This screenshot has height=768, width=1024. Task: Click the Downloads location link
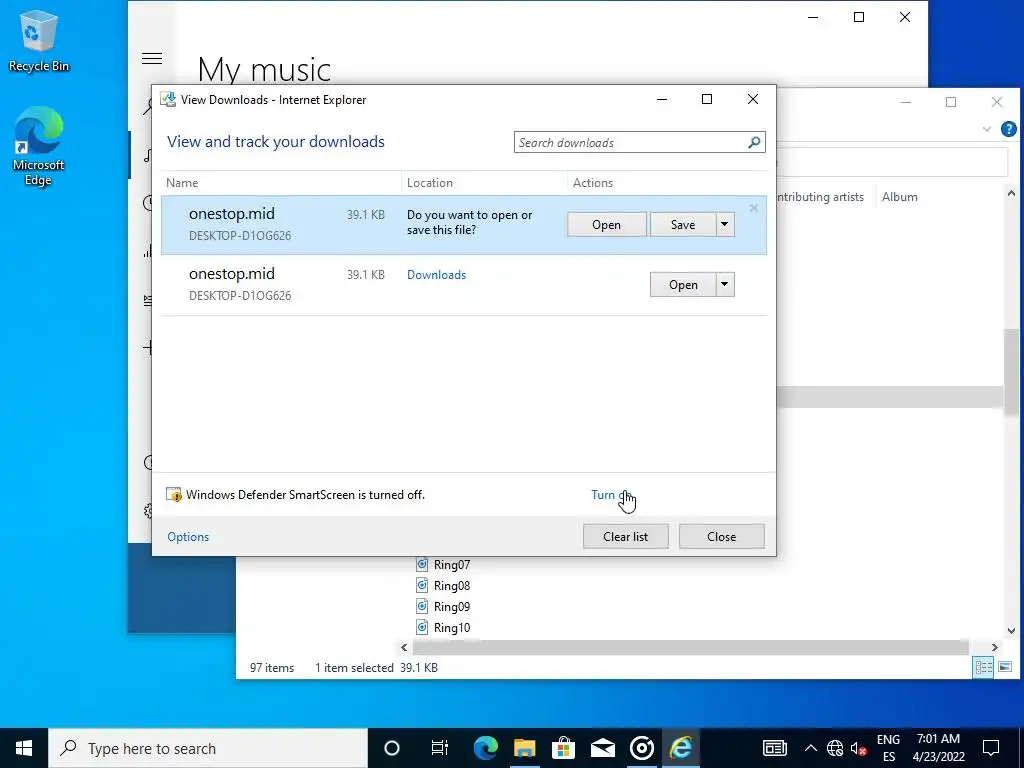tap(436, 275)
